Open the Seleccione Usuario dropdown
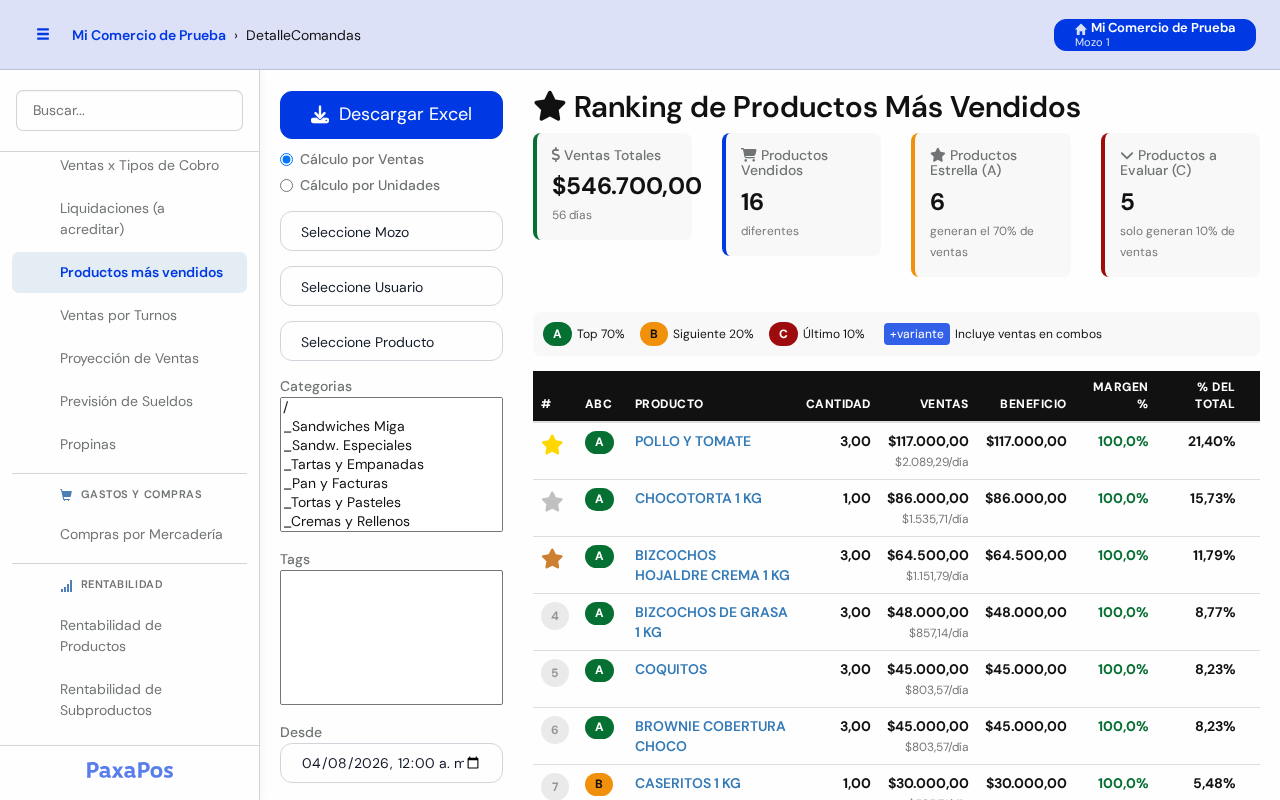This screenshot has width=1280, height=800. click(391, 286)
